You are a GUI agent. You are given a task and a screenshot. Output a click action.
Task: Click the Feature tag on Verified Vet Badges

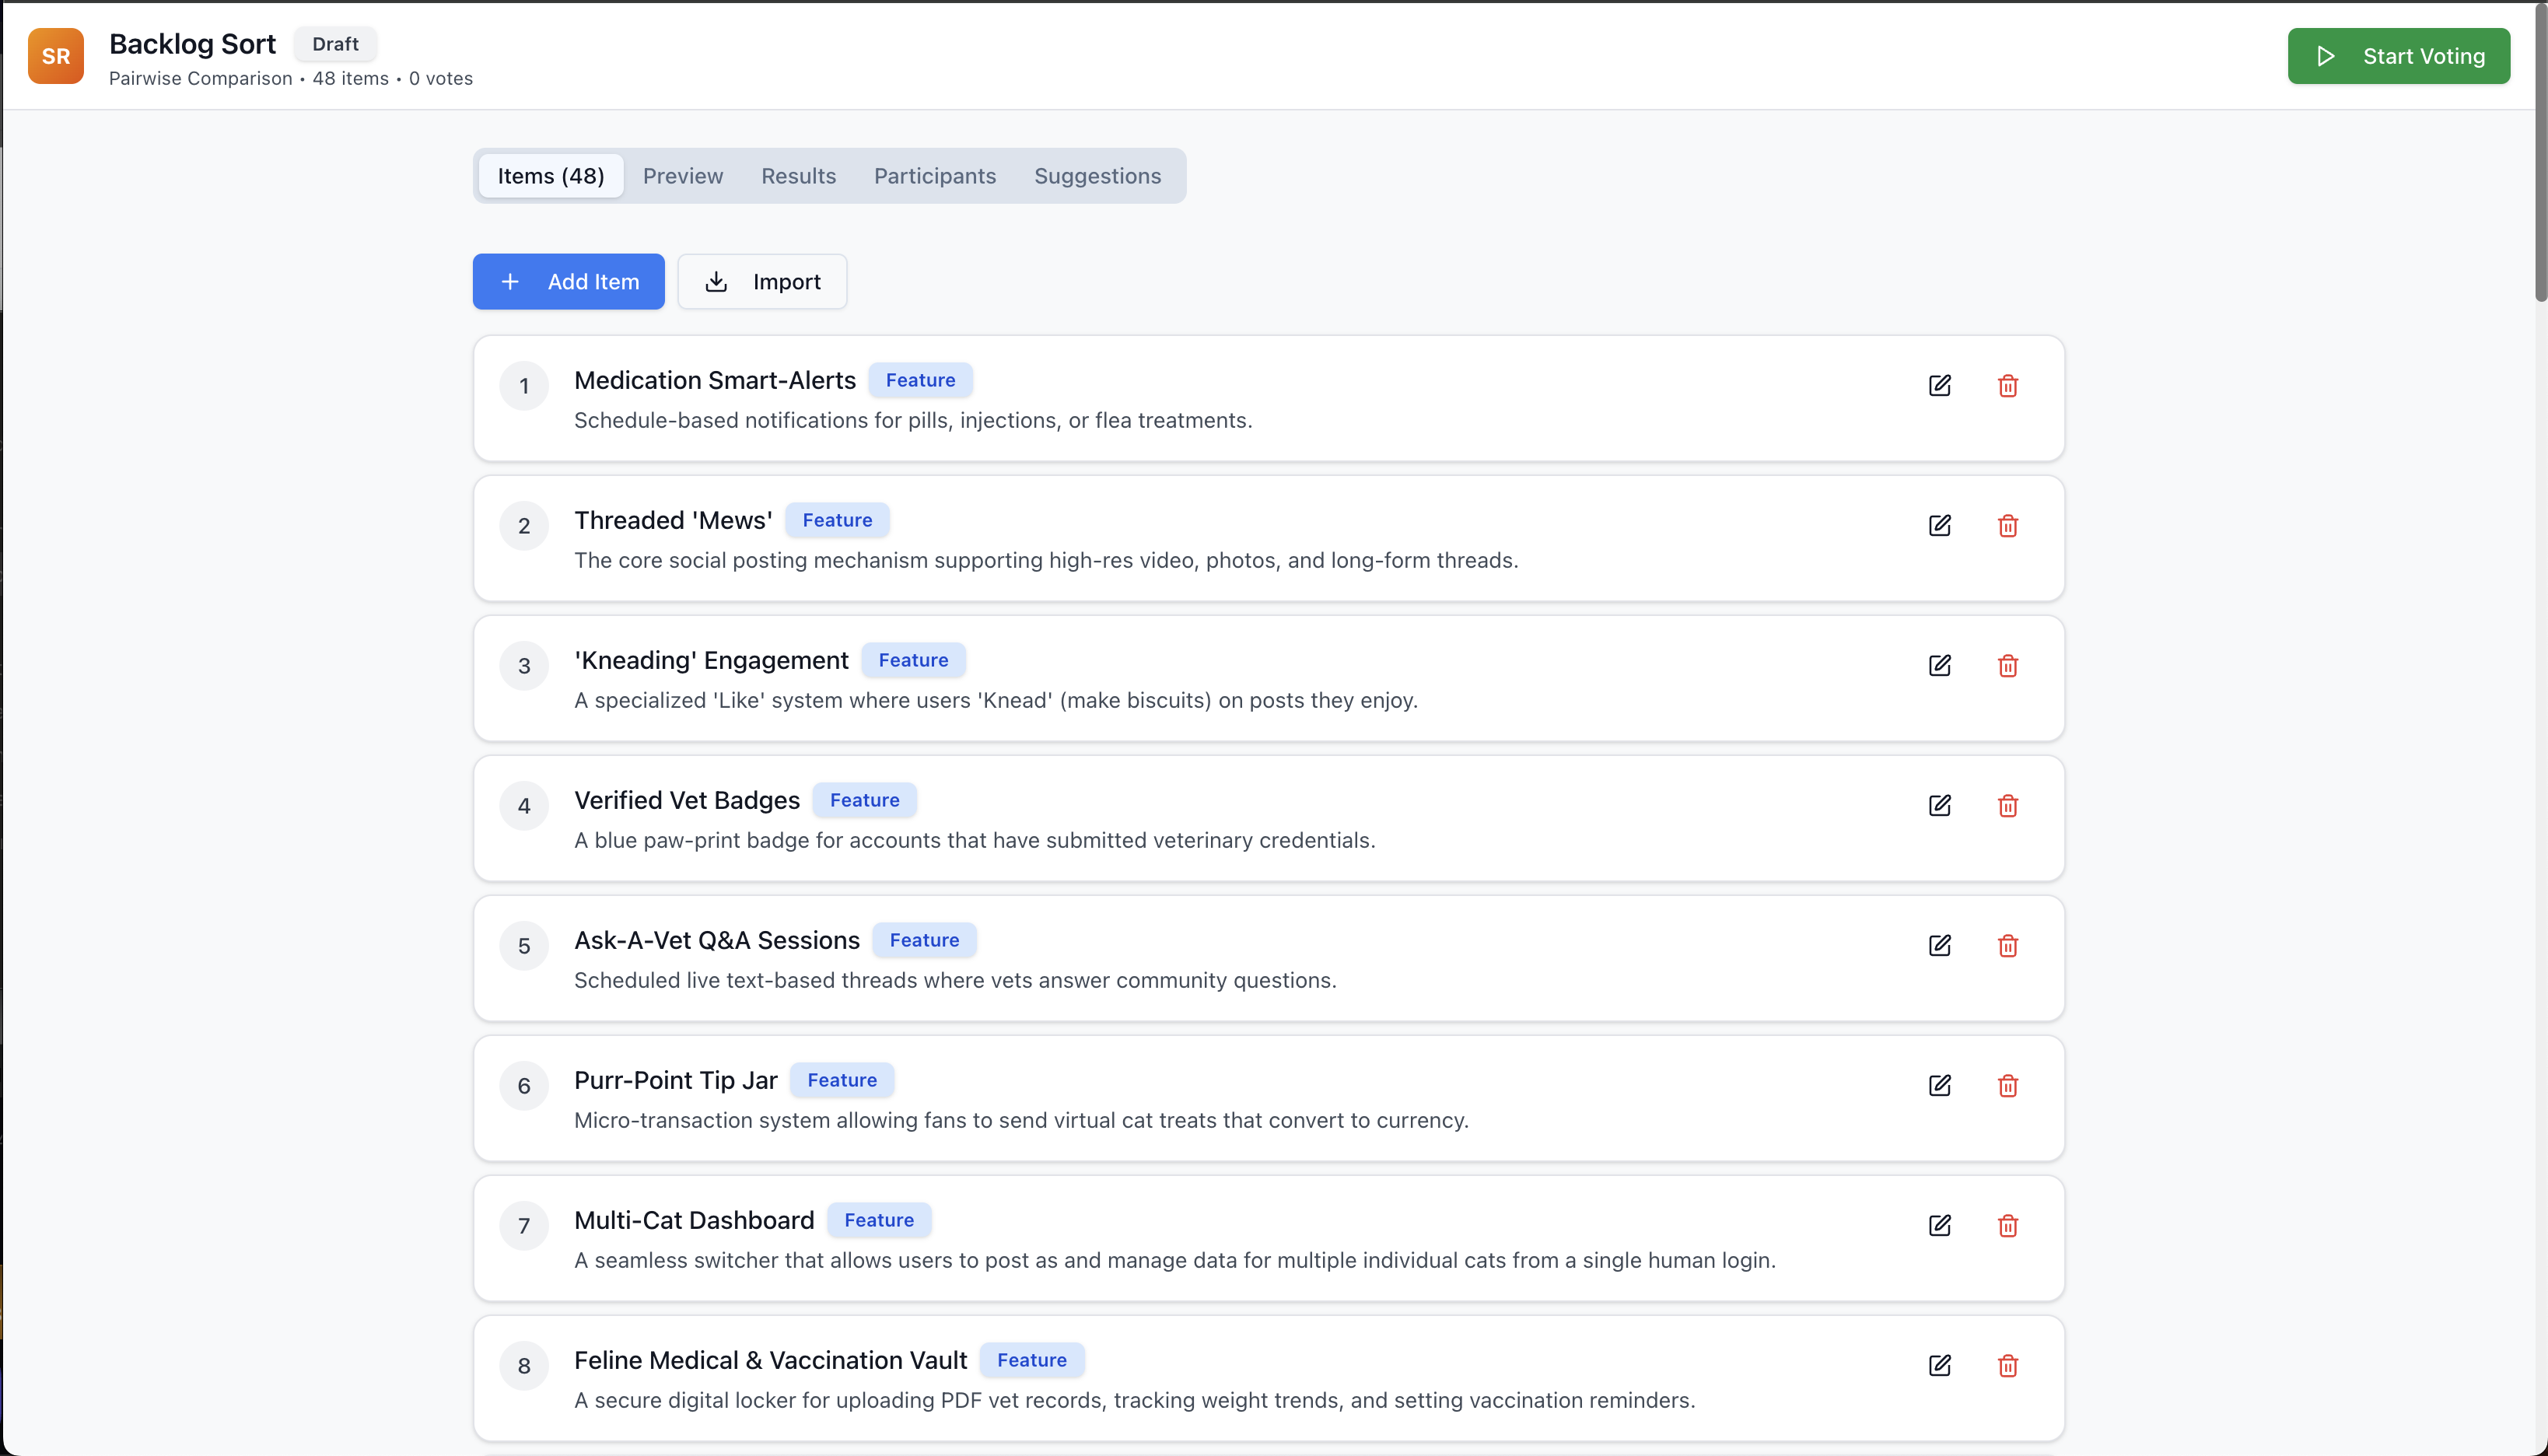[x=864, y=800]
